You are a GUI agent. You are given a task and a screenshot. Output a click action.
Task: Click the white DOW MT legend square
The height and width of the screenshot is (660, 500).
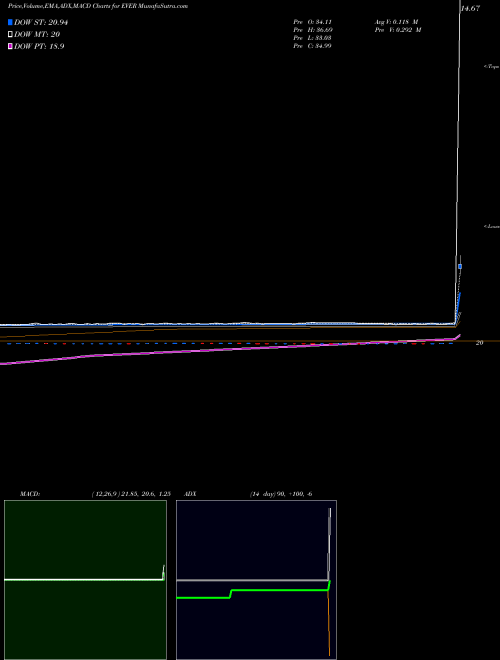coord(10,34)
